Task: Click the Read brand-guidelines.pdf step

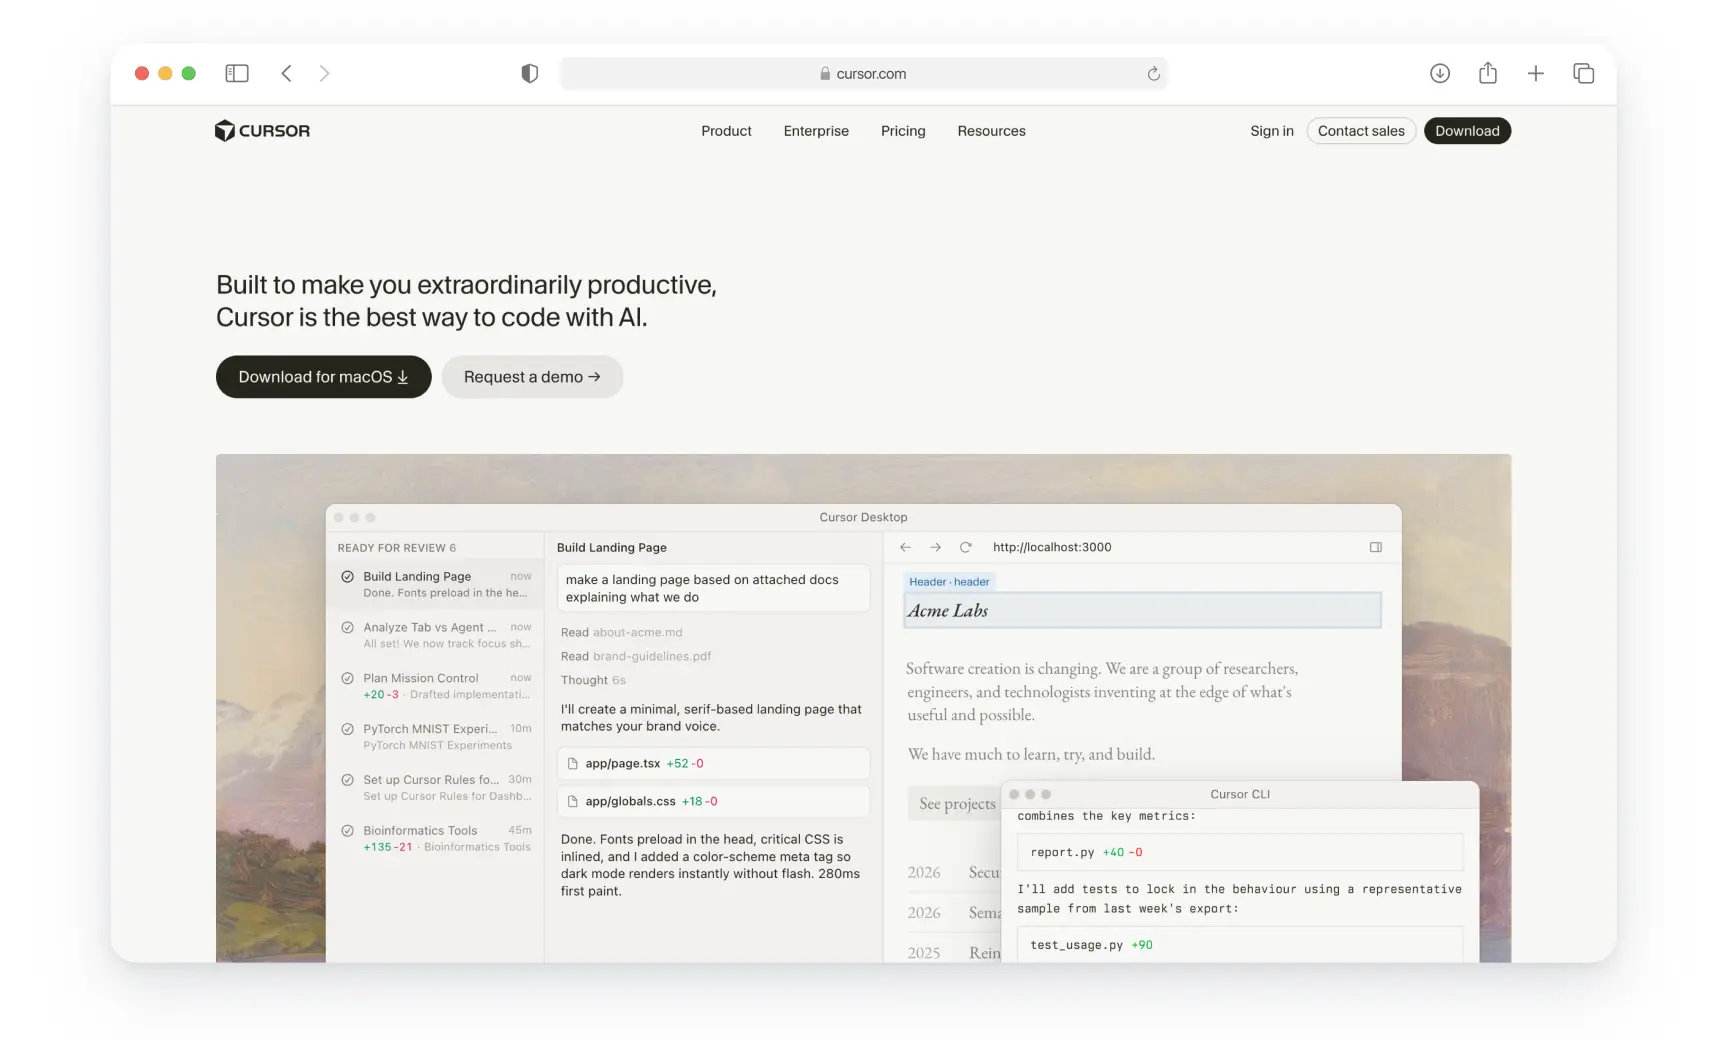Action: [636, 656]
